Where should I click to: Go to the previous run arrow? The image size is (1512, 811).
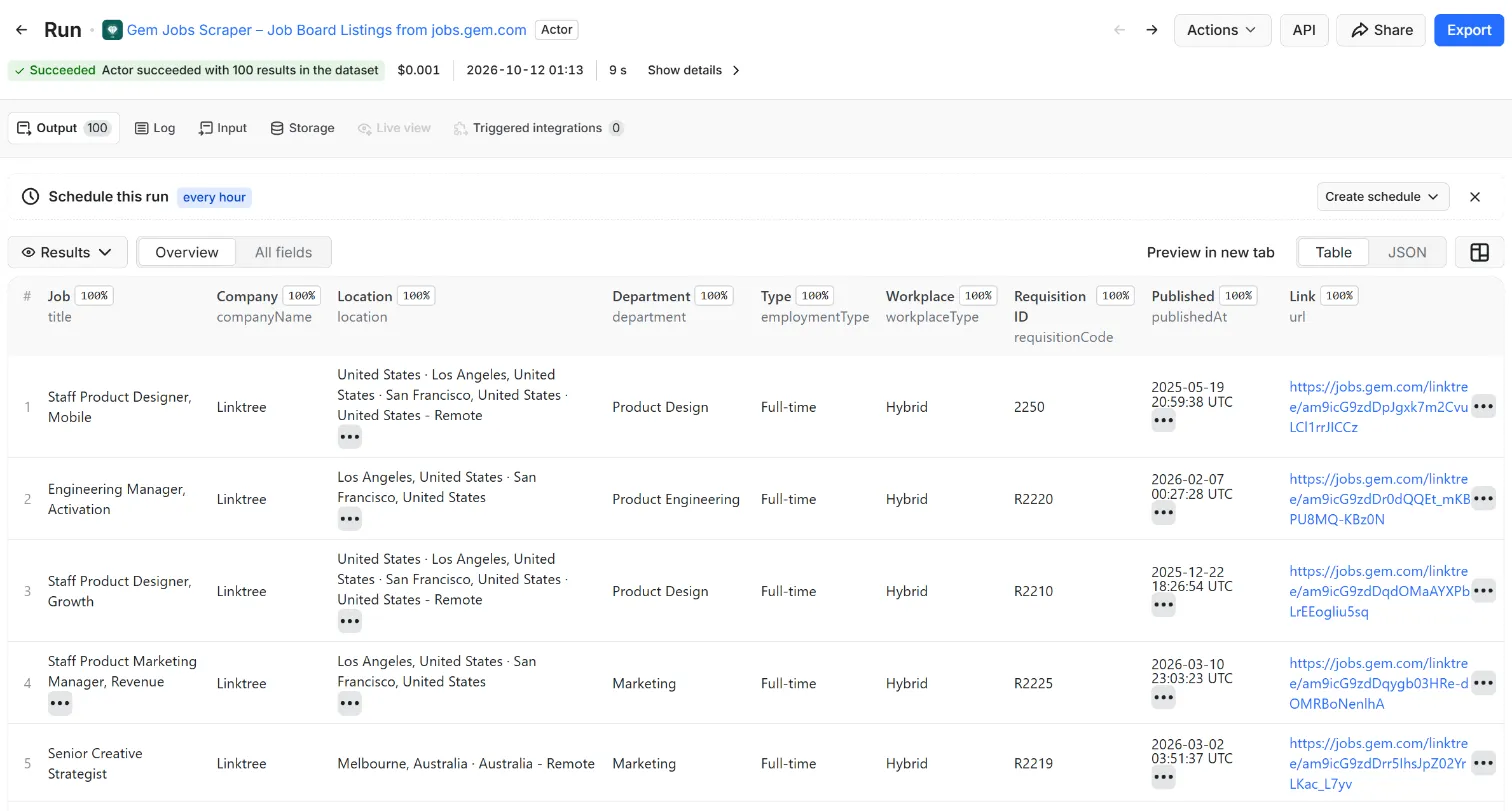(1120, 30)
